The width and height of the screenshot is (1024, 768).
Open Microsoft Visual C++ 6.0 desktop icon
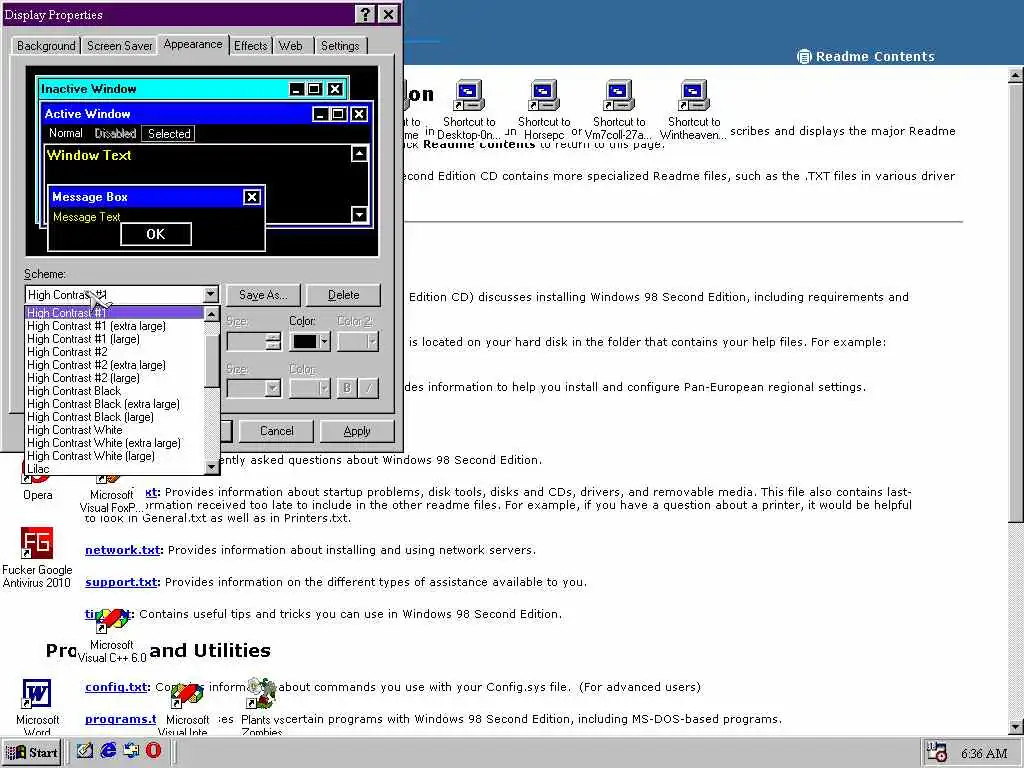click(112, 635)
